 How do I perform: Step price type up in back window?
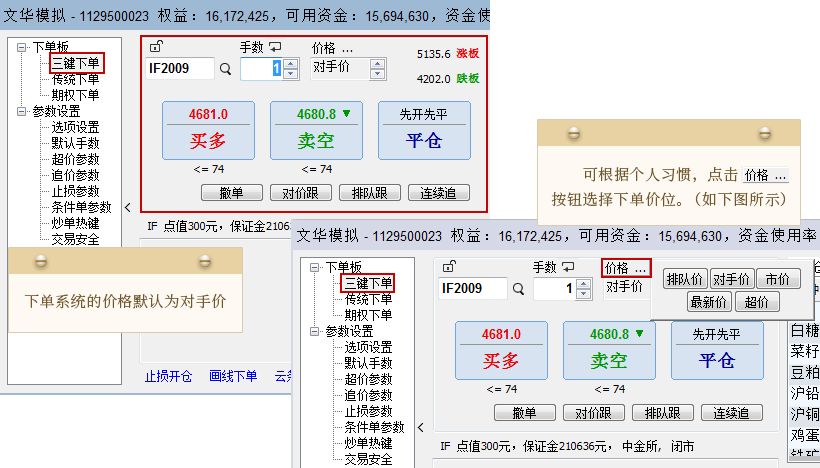[x=377, y=64]
